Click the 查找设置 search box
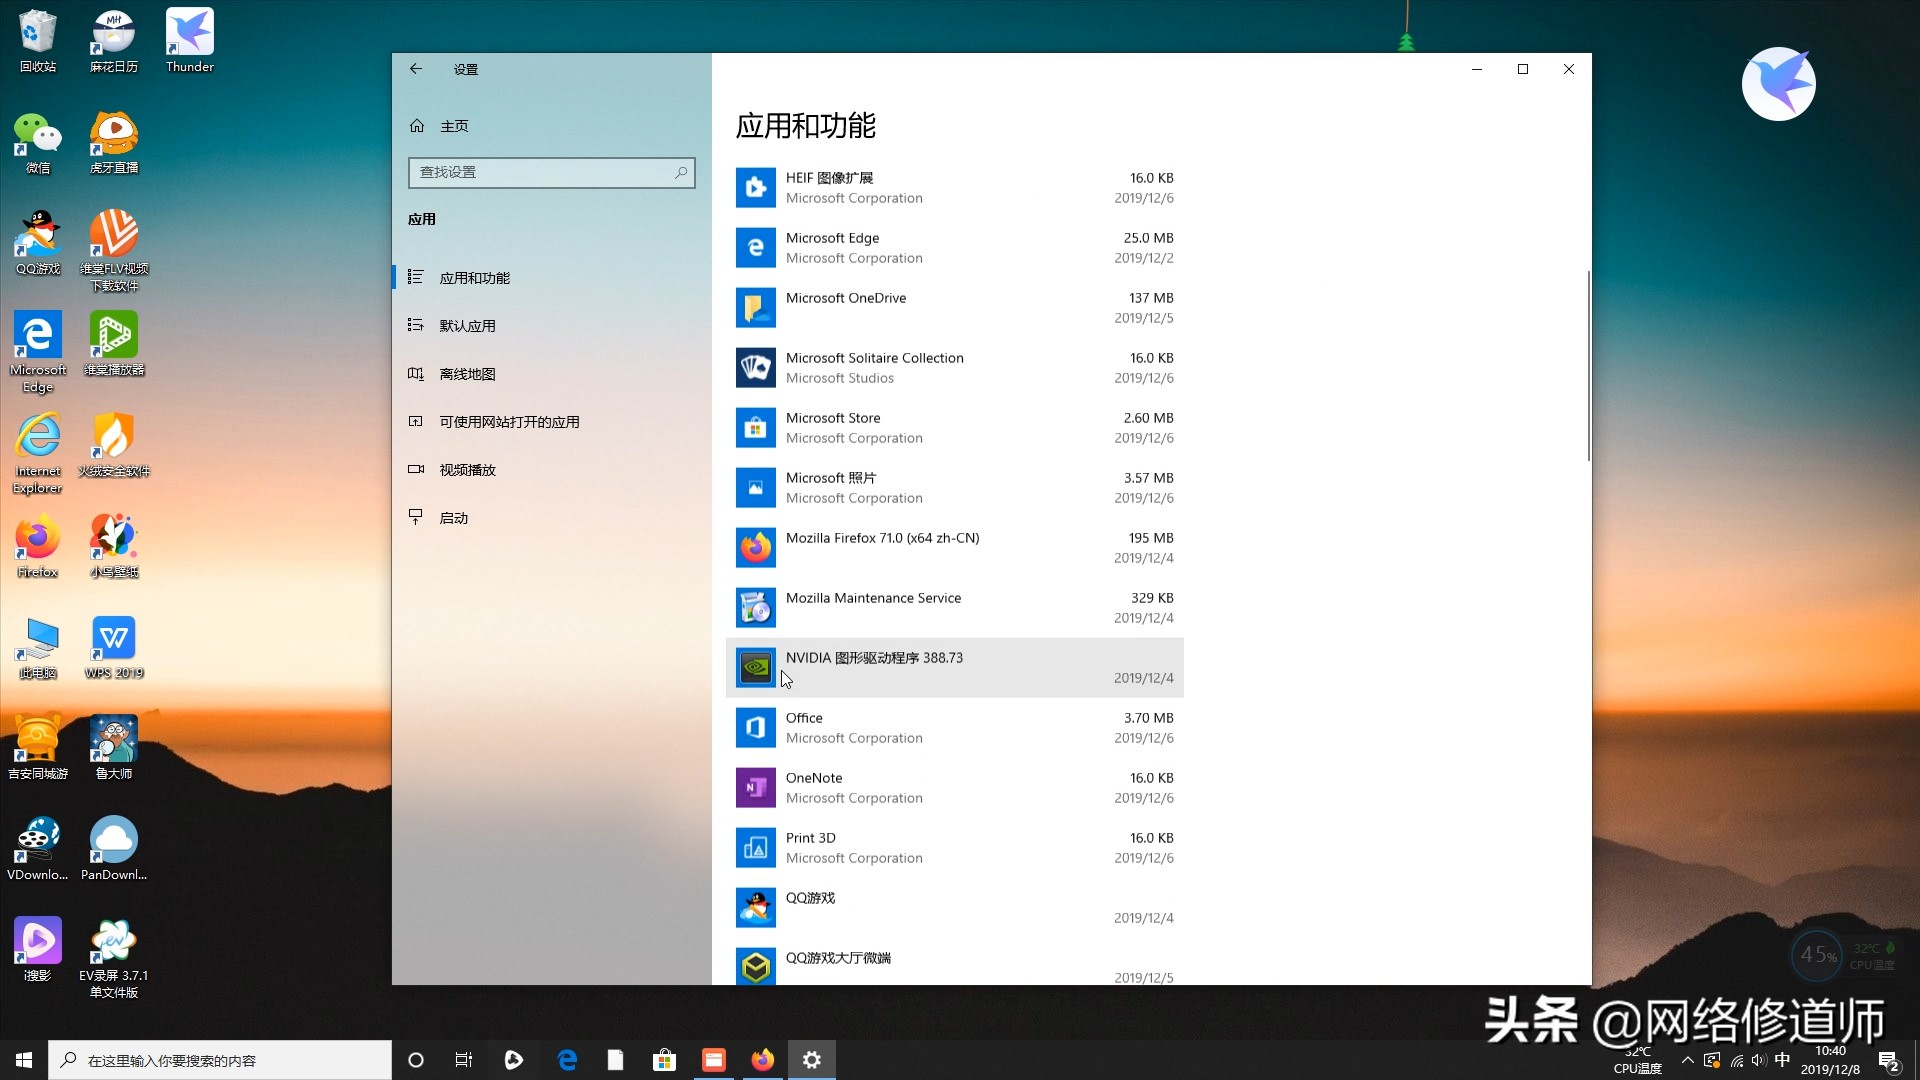Image resolution: width=1920 pixels, height=1080 pixels. [551, 172]
